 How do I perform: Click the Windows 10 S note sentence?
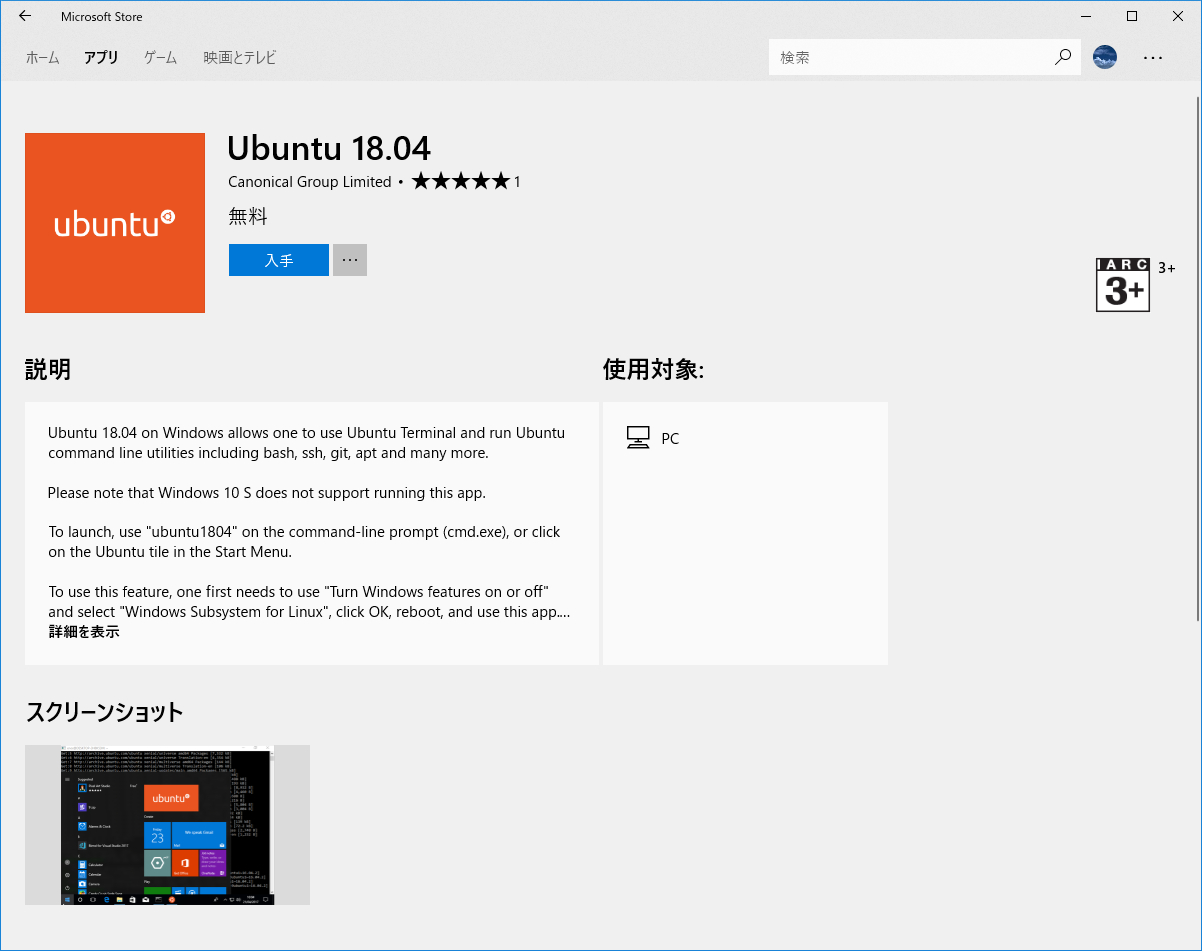pyautogui.click(x=267, y=493)
